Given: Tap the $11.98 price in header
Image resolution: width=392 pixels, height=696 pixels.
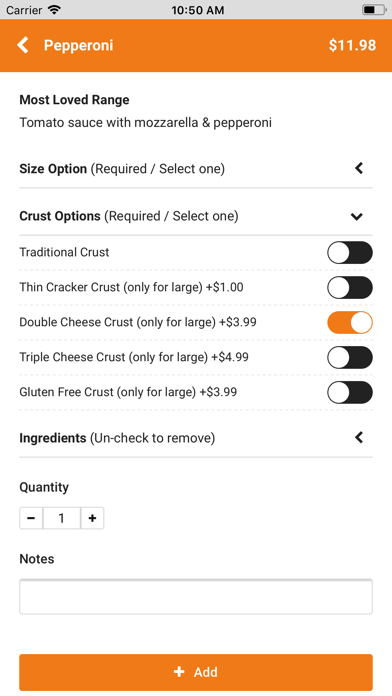Looking at the screenshot, I should pyautogui.click(x=352, y=45).
